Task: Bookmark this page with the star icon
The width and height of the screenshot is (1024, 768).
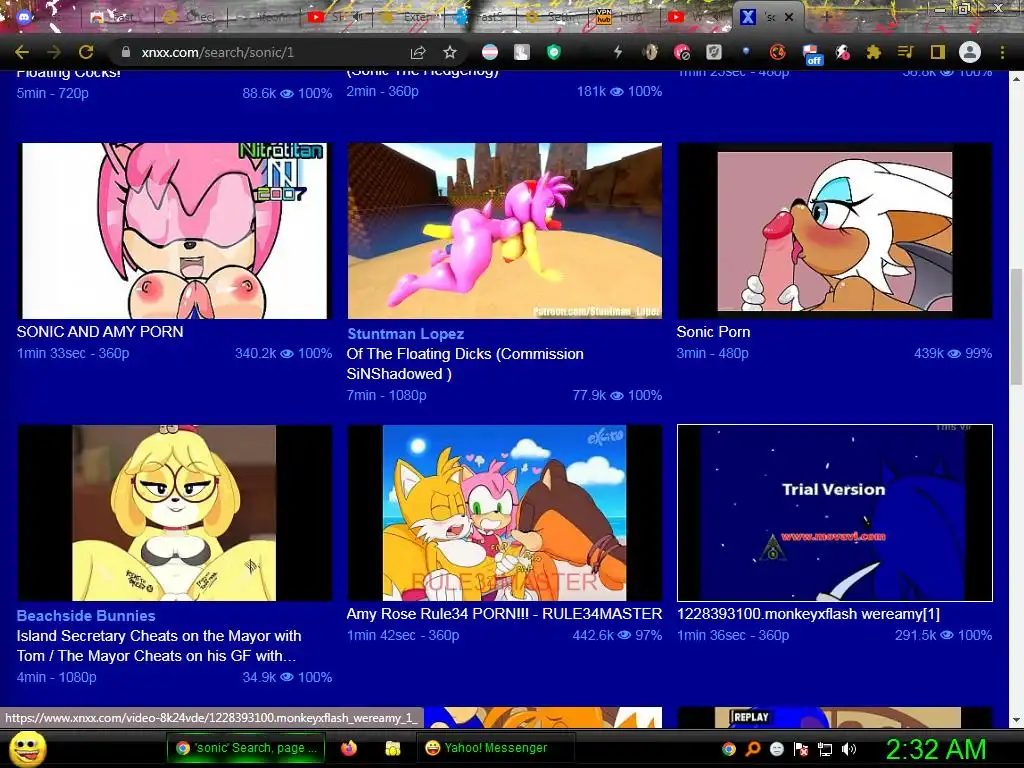Action: tap(450, 52)
